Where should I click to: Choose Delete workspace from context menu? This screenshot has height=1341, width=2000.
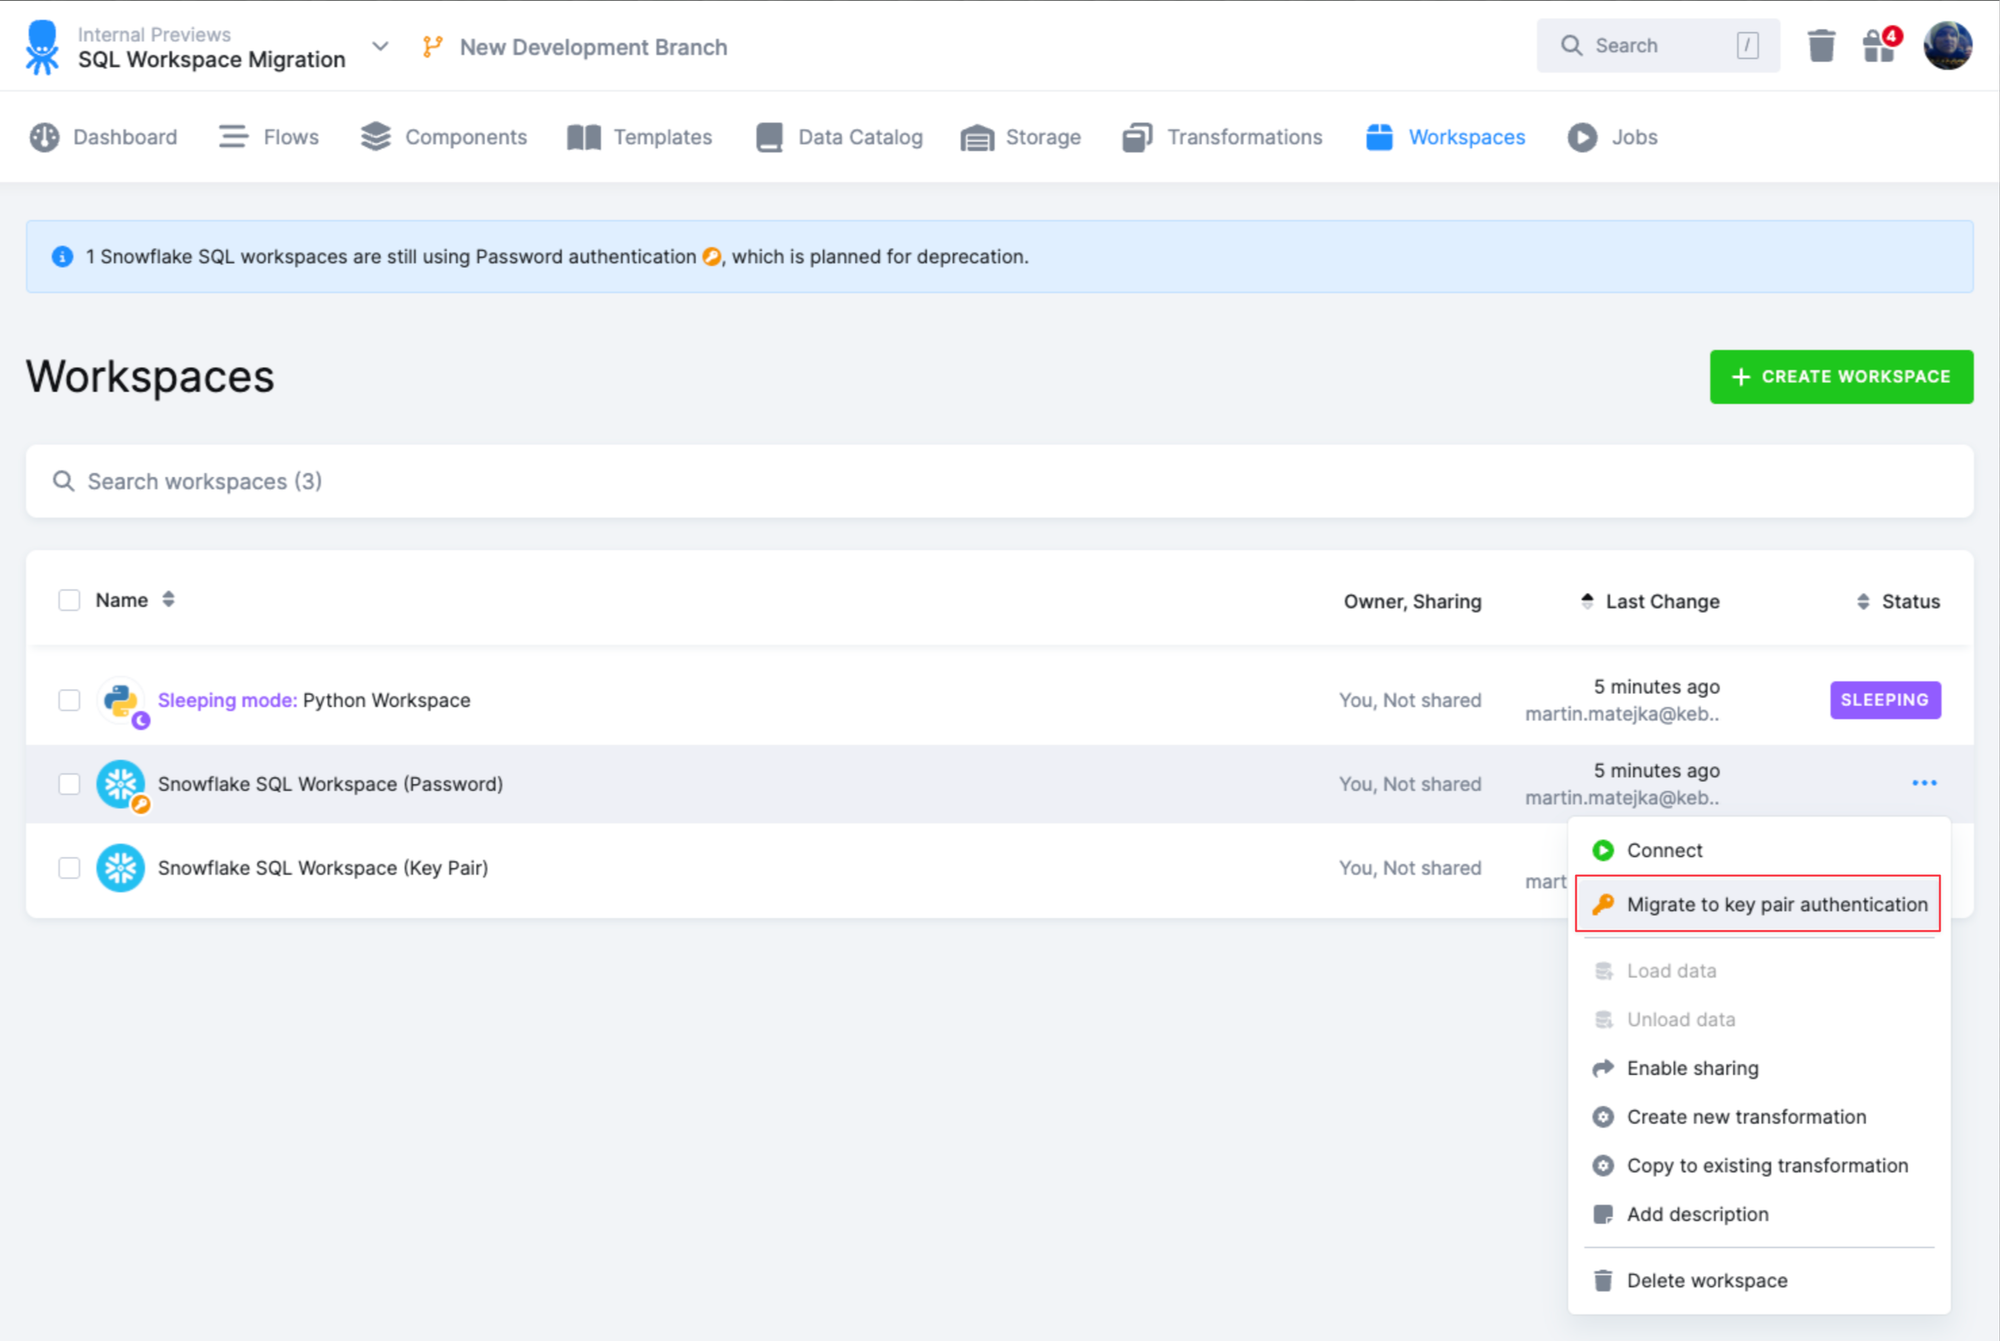point(1706,1281)
